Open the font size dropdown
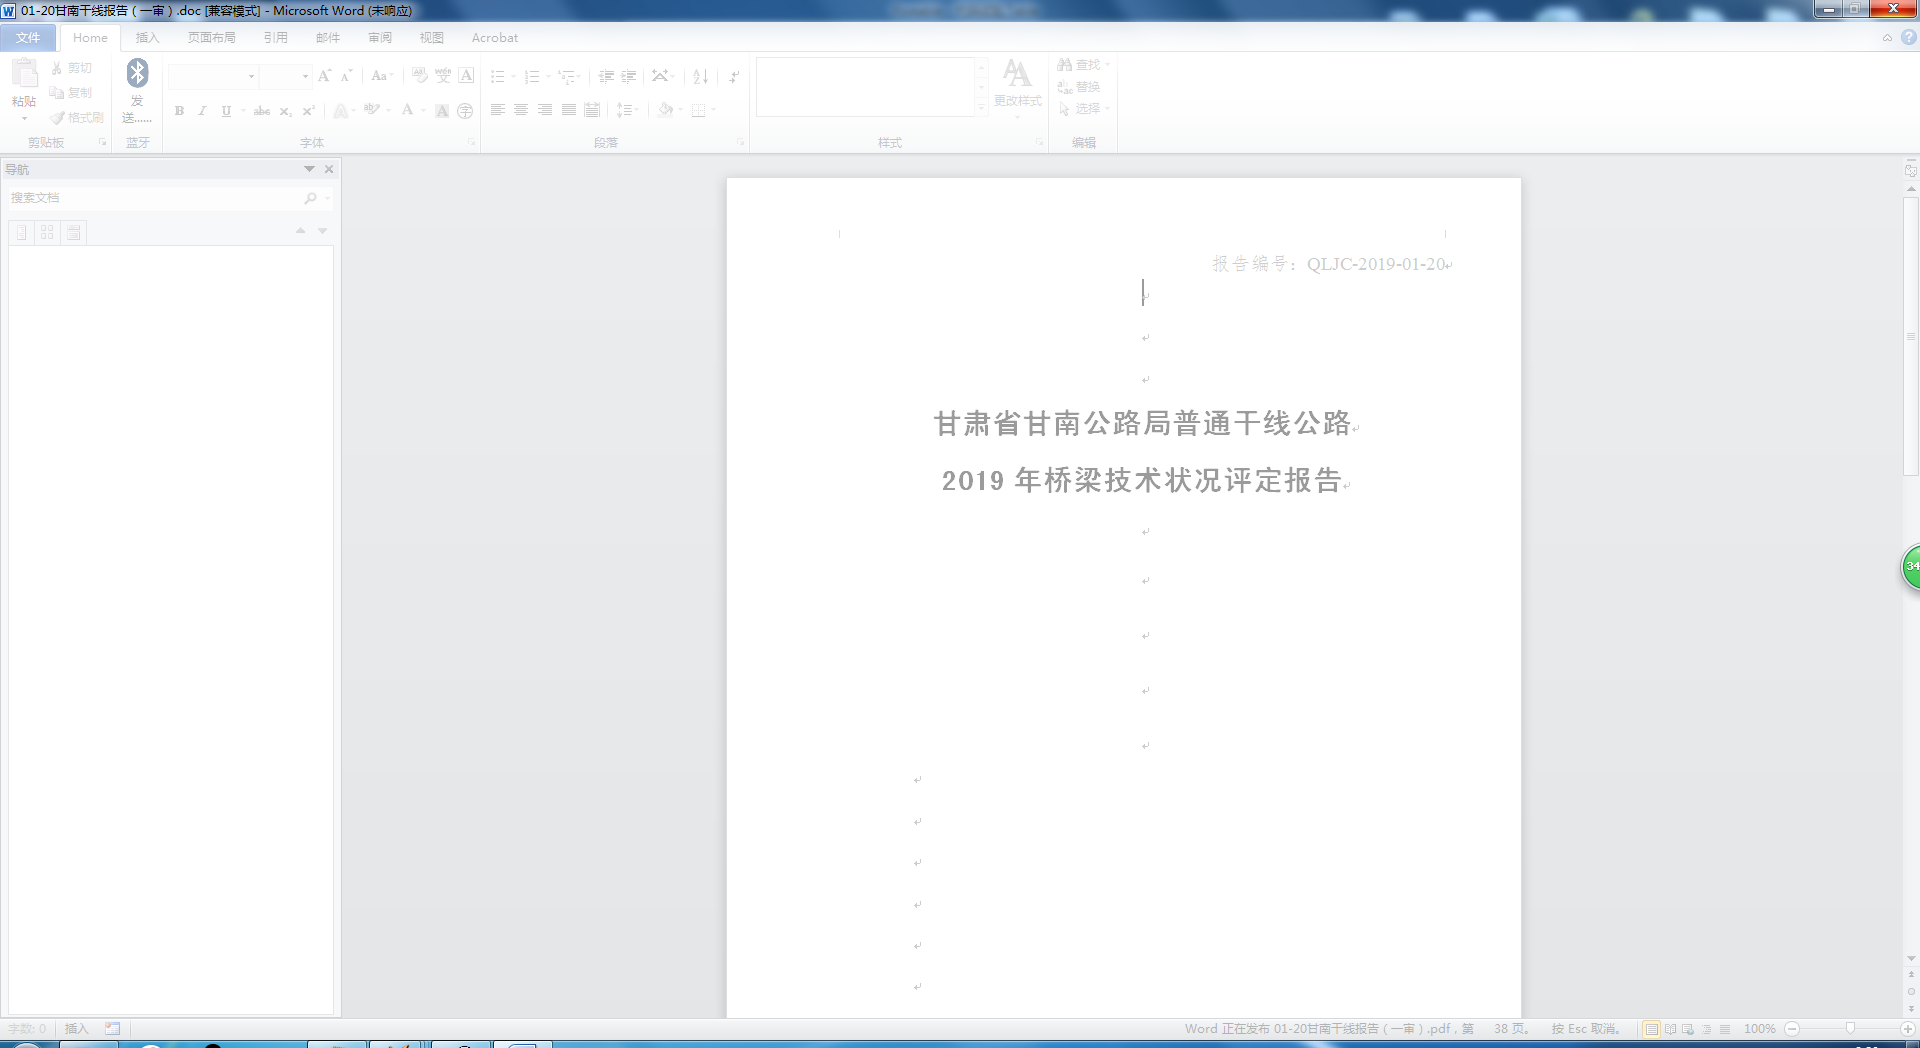The height and width of the screenshot is (1048, 1920). pos(305,76)
